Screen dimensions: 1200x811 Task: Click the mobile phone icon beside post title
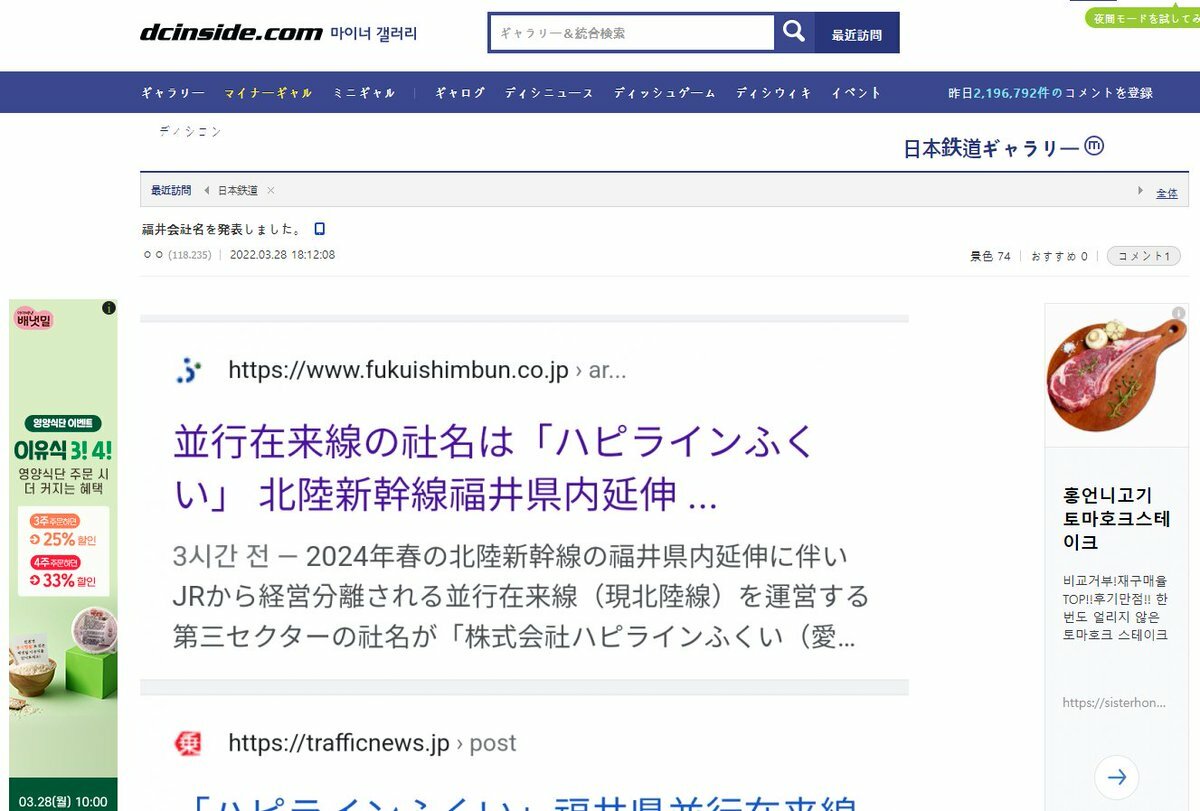point(320,229)
